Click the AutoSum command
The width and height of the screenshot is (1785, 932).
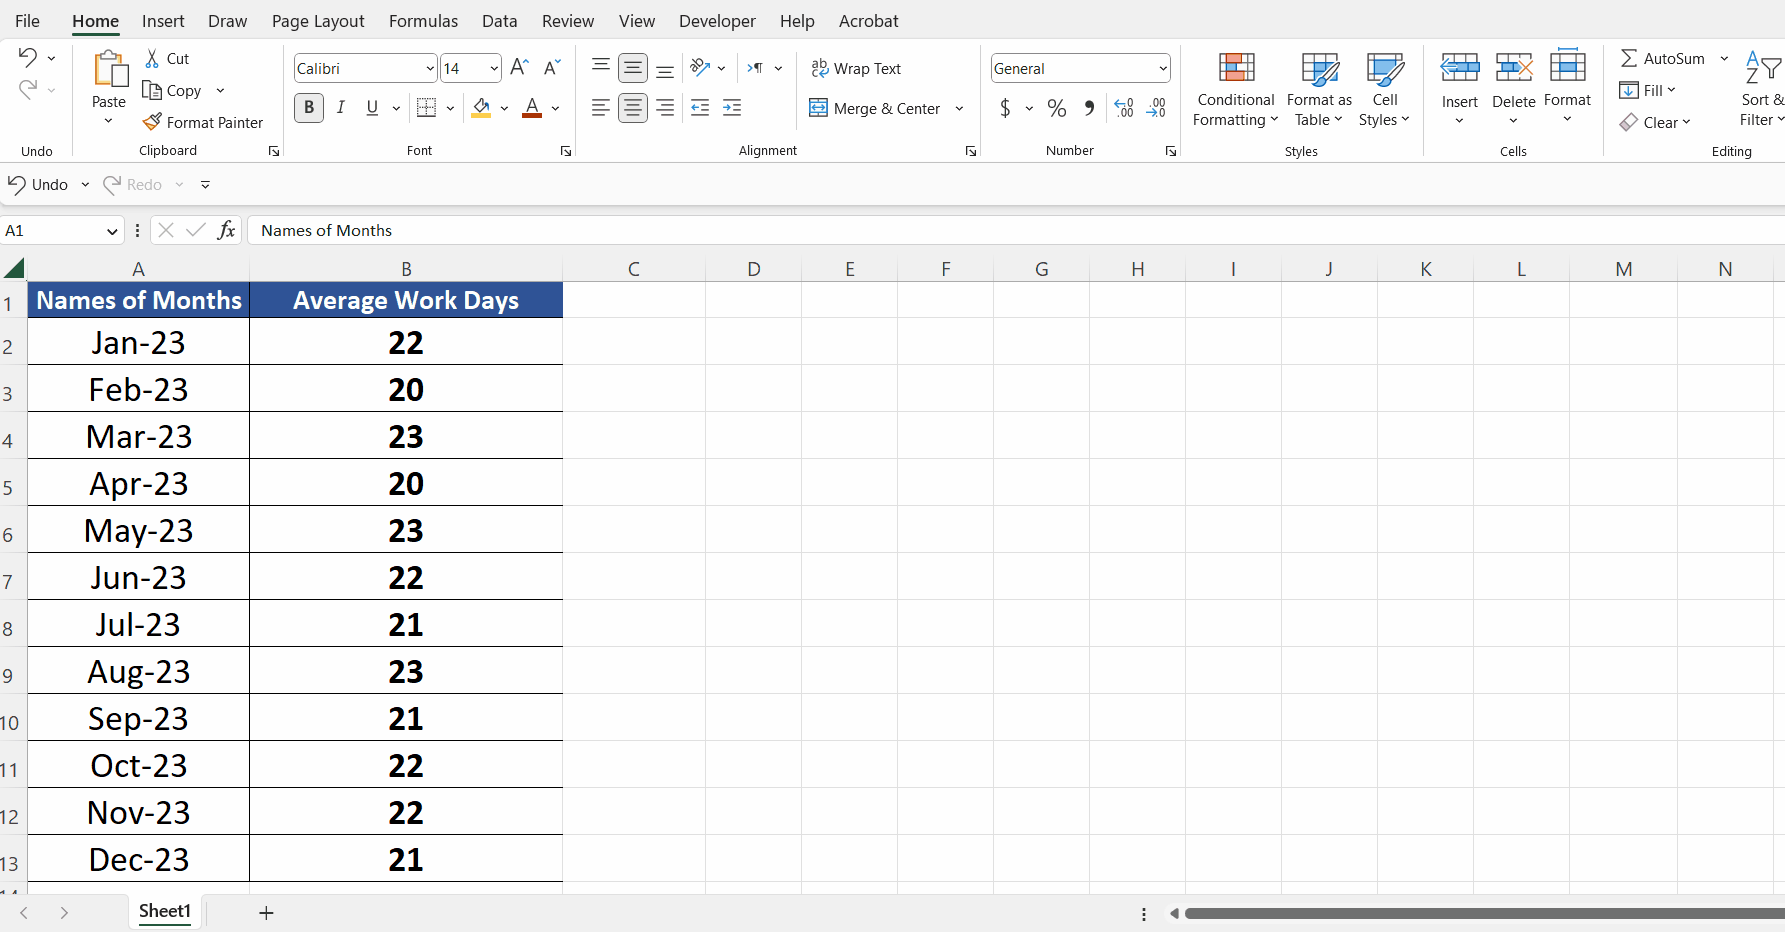tap(1662, 58)
